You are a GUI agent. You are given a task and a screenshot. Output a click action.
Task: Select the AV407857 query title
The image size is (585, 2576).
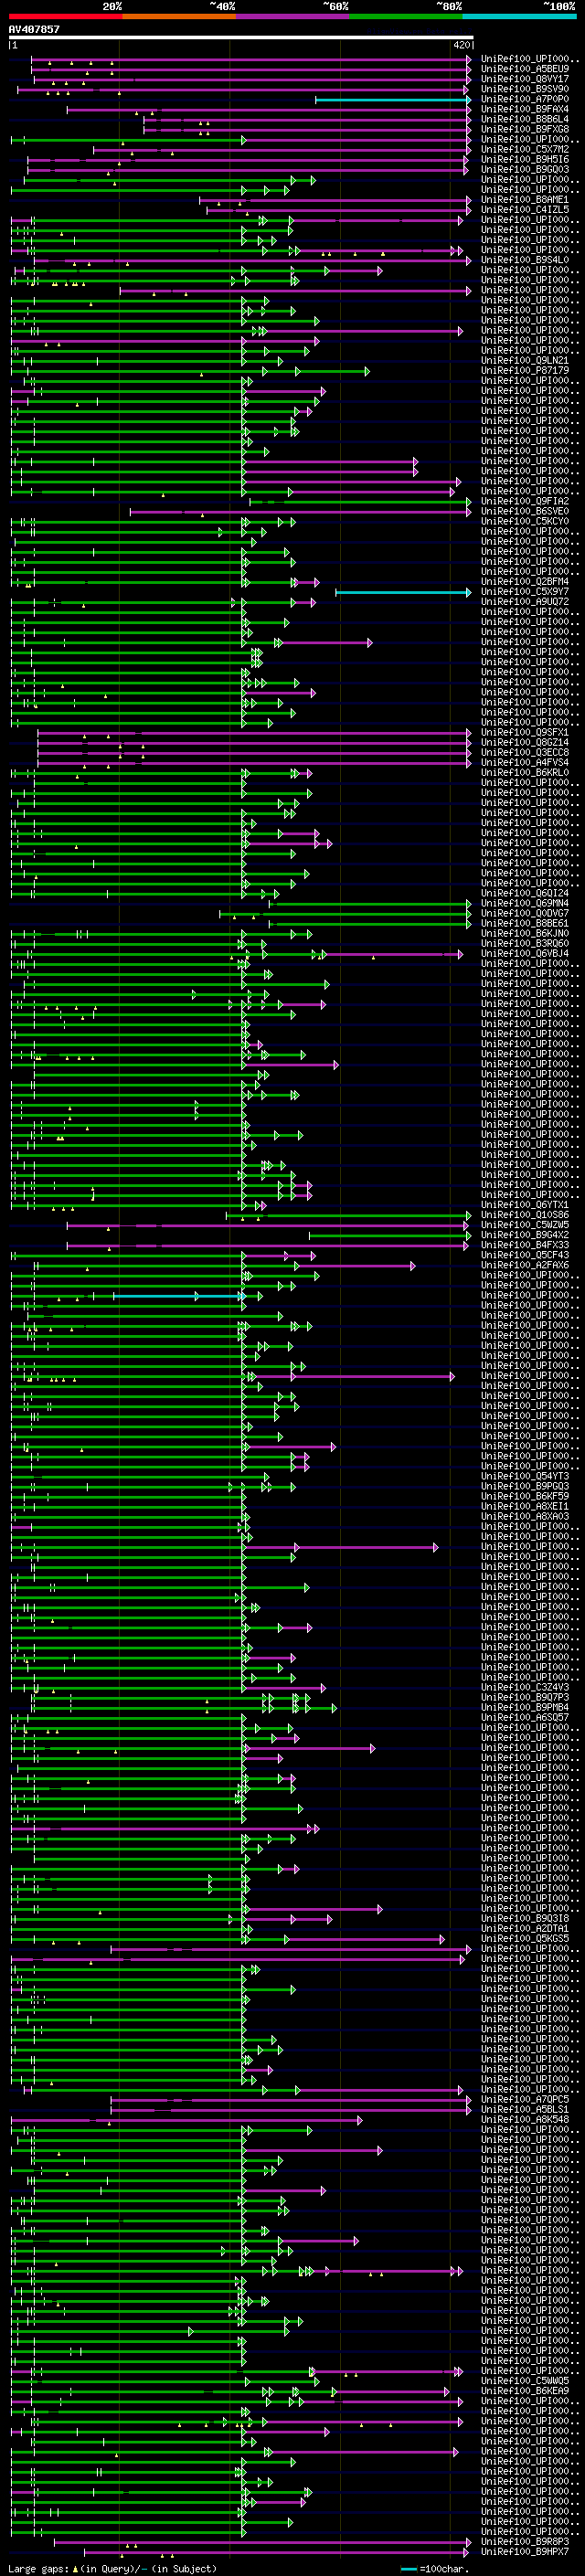click(34, 30)
